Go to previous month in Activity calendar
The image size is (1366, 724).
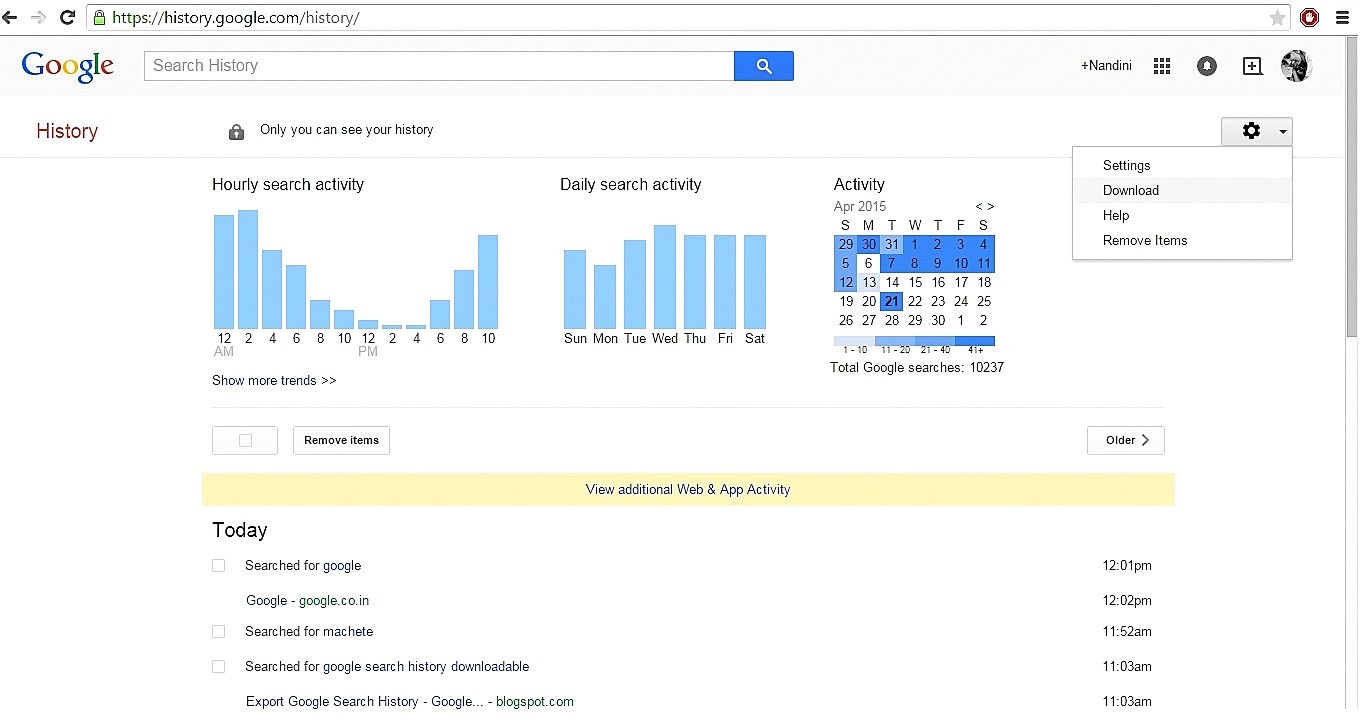pyautogui.click(x=980, y=206)
